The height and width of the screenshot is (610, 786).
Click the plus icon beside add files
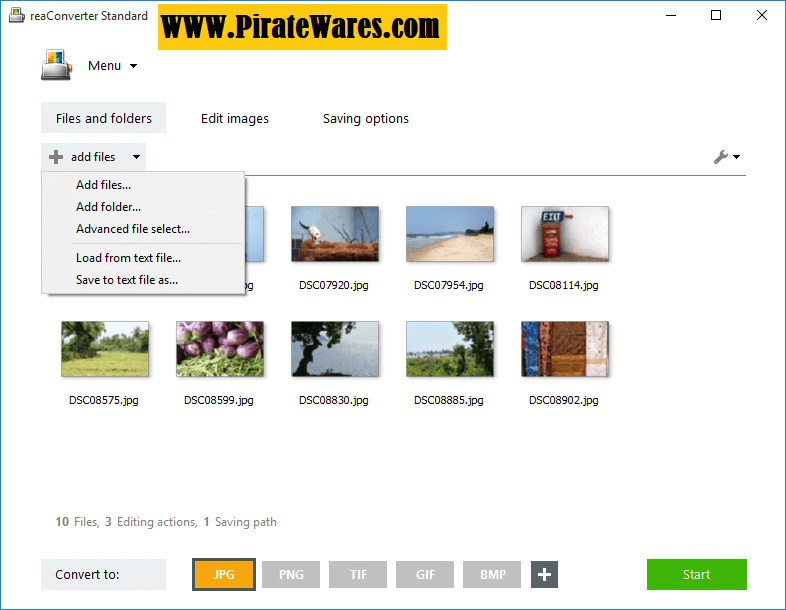pyautogui.click(x=56, y=157)
